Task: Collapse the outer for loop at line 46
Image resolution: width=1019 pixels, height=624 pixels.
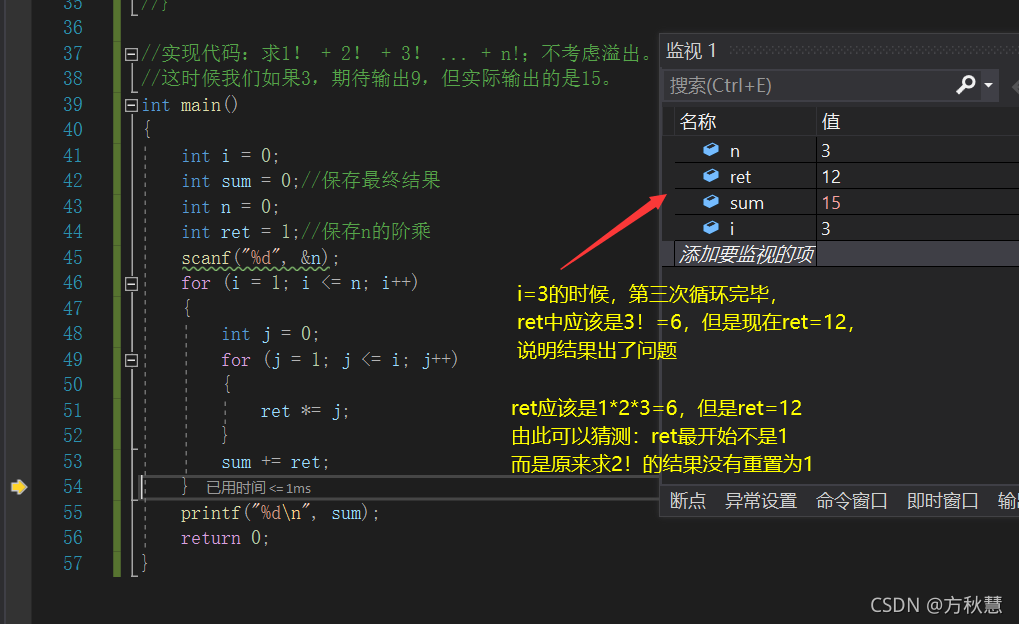Action: coord(131,283)
